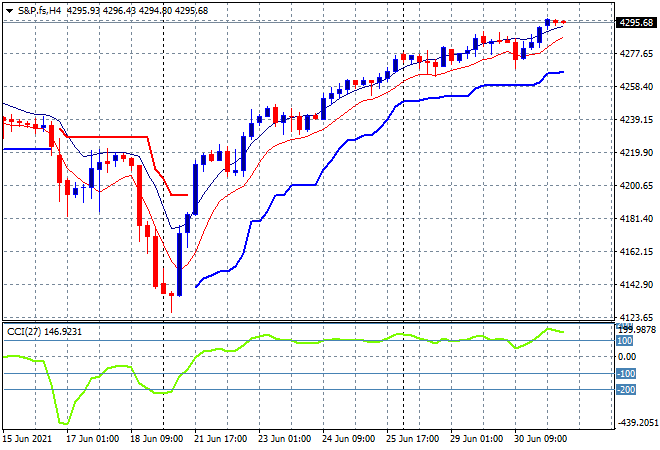Click the S&P.fs,H4 chart title text
Screen dimensions: 660x450
(x=39, y=11)
